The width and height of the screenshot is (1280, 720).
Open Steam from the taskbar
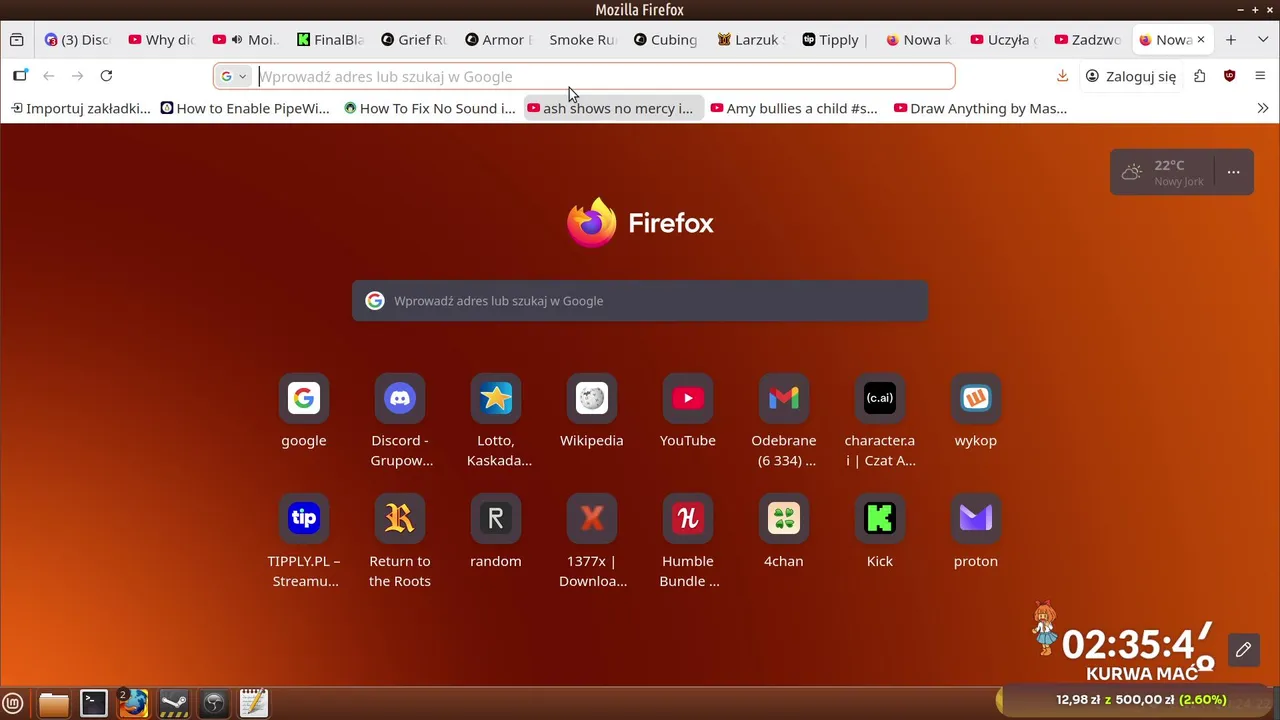(x=174, y=703)
